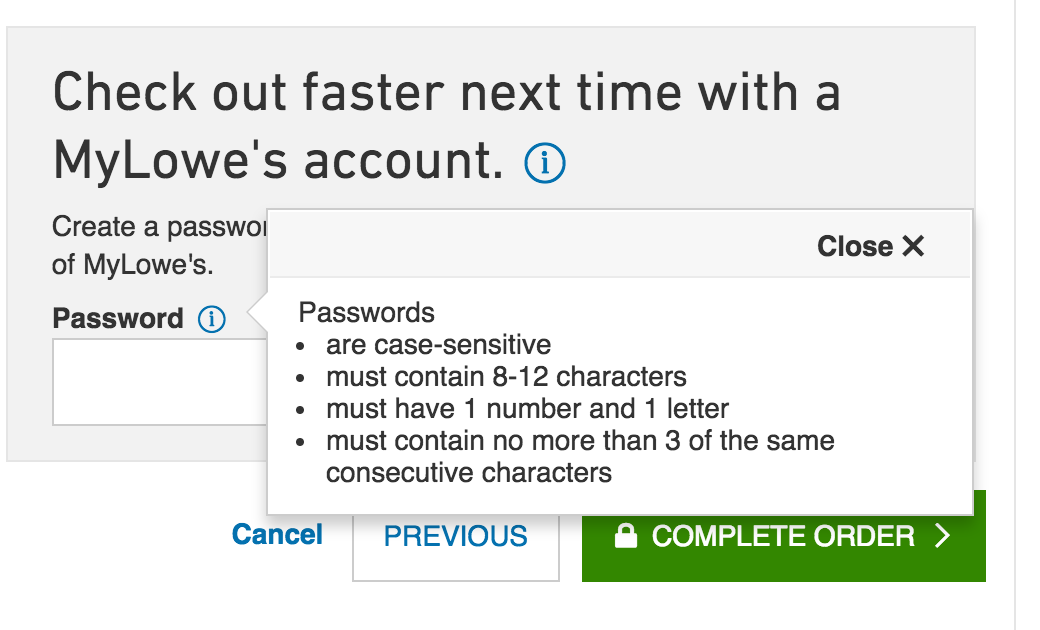Click the right chevron on Complete Order
1040x630 pixels.
point(942,536)
